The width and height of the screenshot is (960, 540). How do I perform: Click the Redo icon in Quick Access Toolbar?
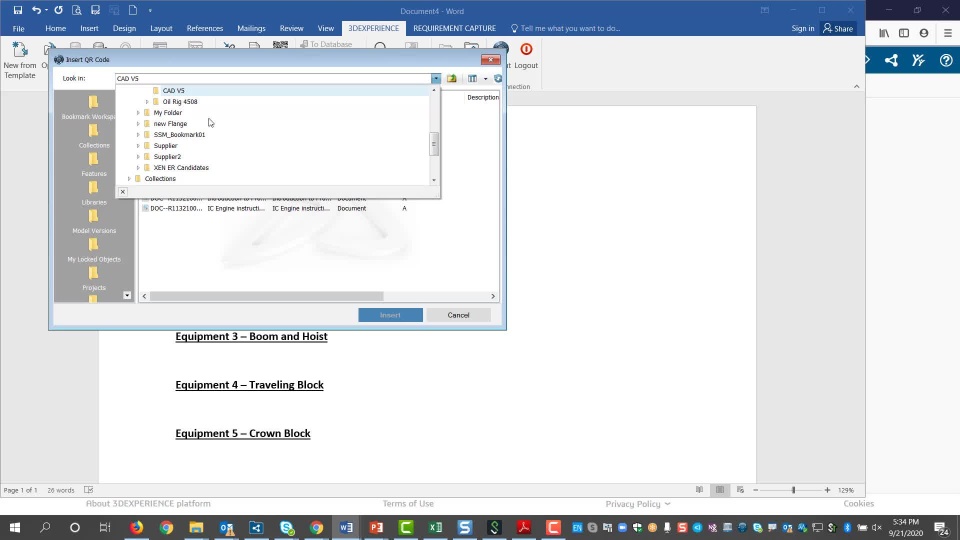(x=58, y=10)
